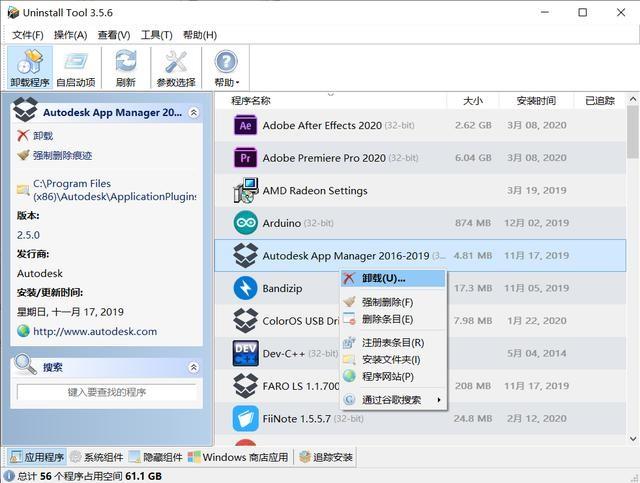The height and width of the screenshot is (483, 640).
Task: Click the ColorOS USB Driver icon
Action: (x=245, y=321)
